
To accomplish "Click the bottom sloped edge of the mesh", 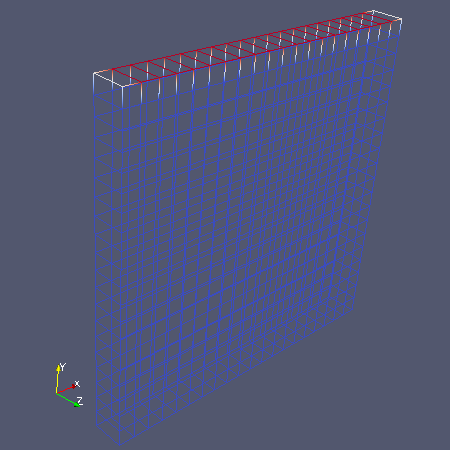I will [237, 377].
